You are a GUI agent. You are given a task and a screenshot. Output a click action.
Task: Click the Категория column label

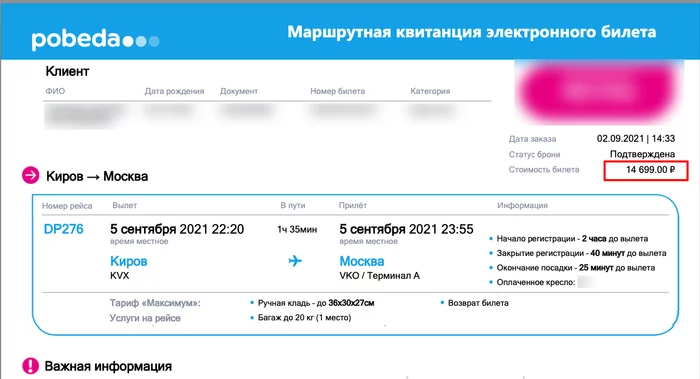(430, 91)
